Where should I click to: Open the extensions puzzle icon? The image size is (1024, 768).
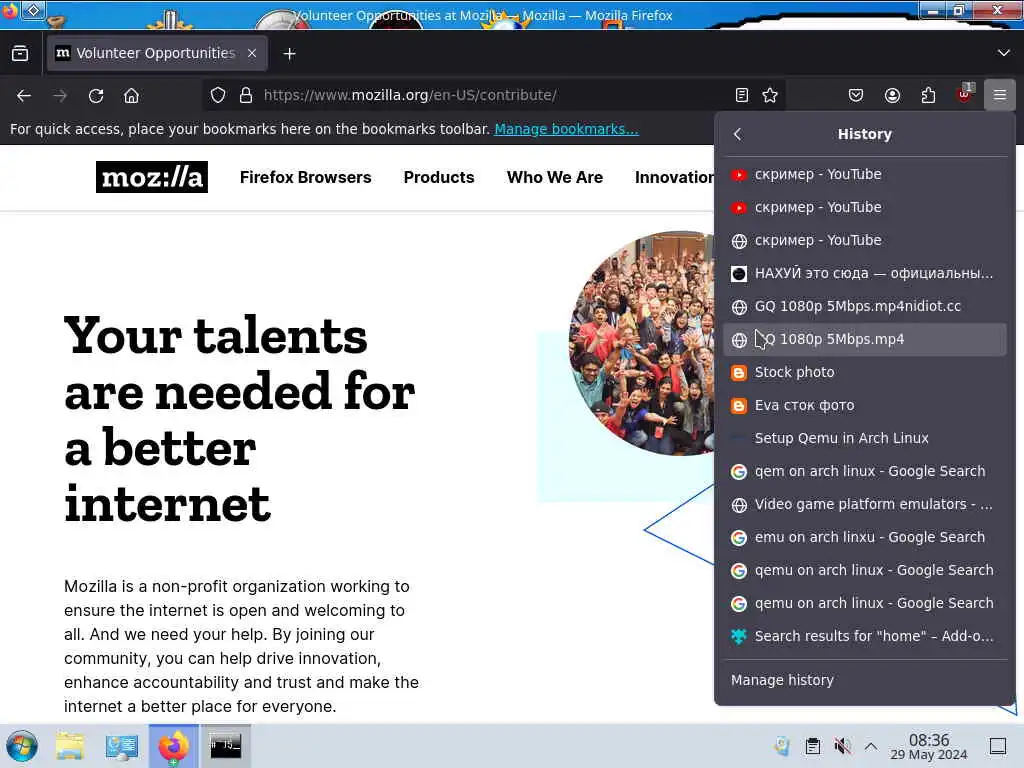[928, 95]
